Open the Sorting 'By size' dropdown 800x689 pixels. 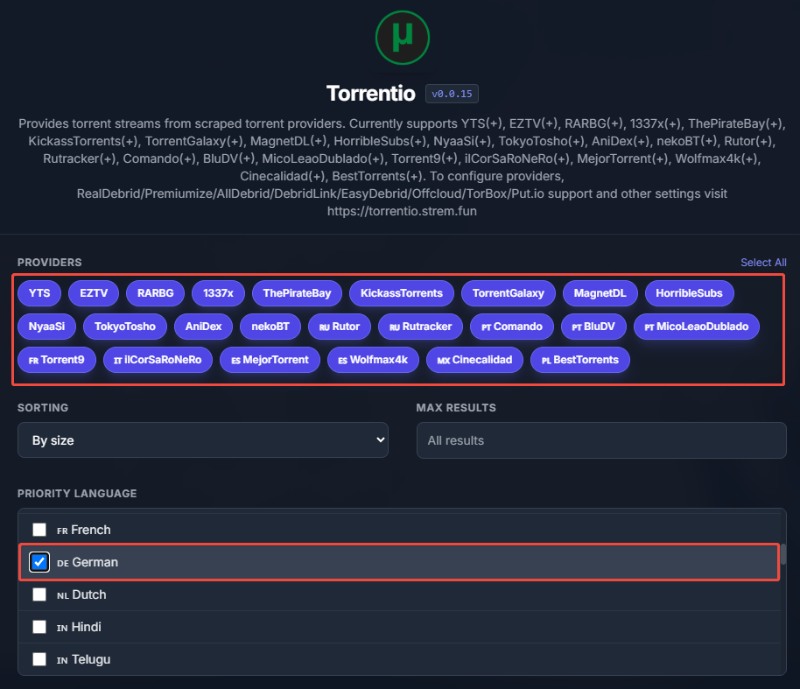tap(203, 440)
